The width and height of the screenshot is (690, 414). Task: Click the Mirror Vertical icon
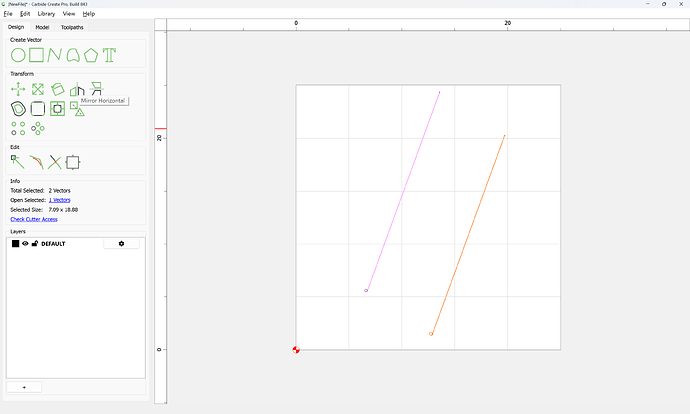click(x=96, y=89)
